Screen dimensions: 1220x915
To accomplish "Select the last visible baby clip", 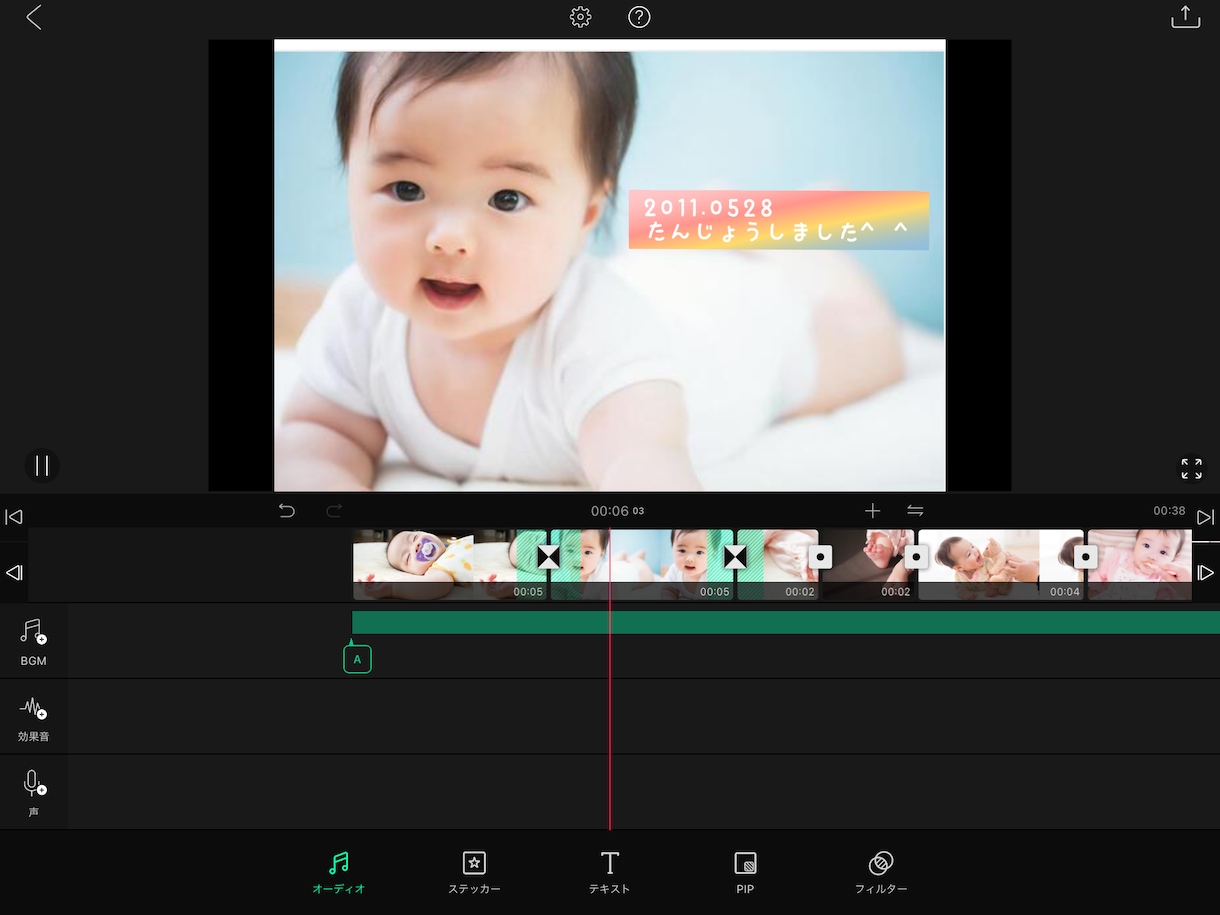I will click(x=1140, y=565).
